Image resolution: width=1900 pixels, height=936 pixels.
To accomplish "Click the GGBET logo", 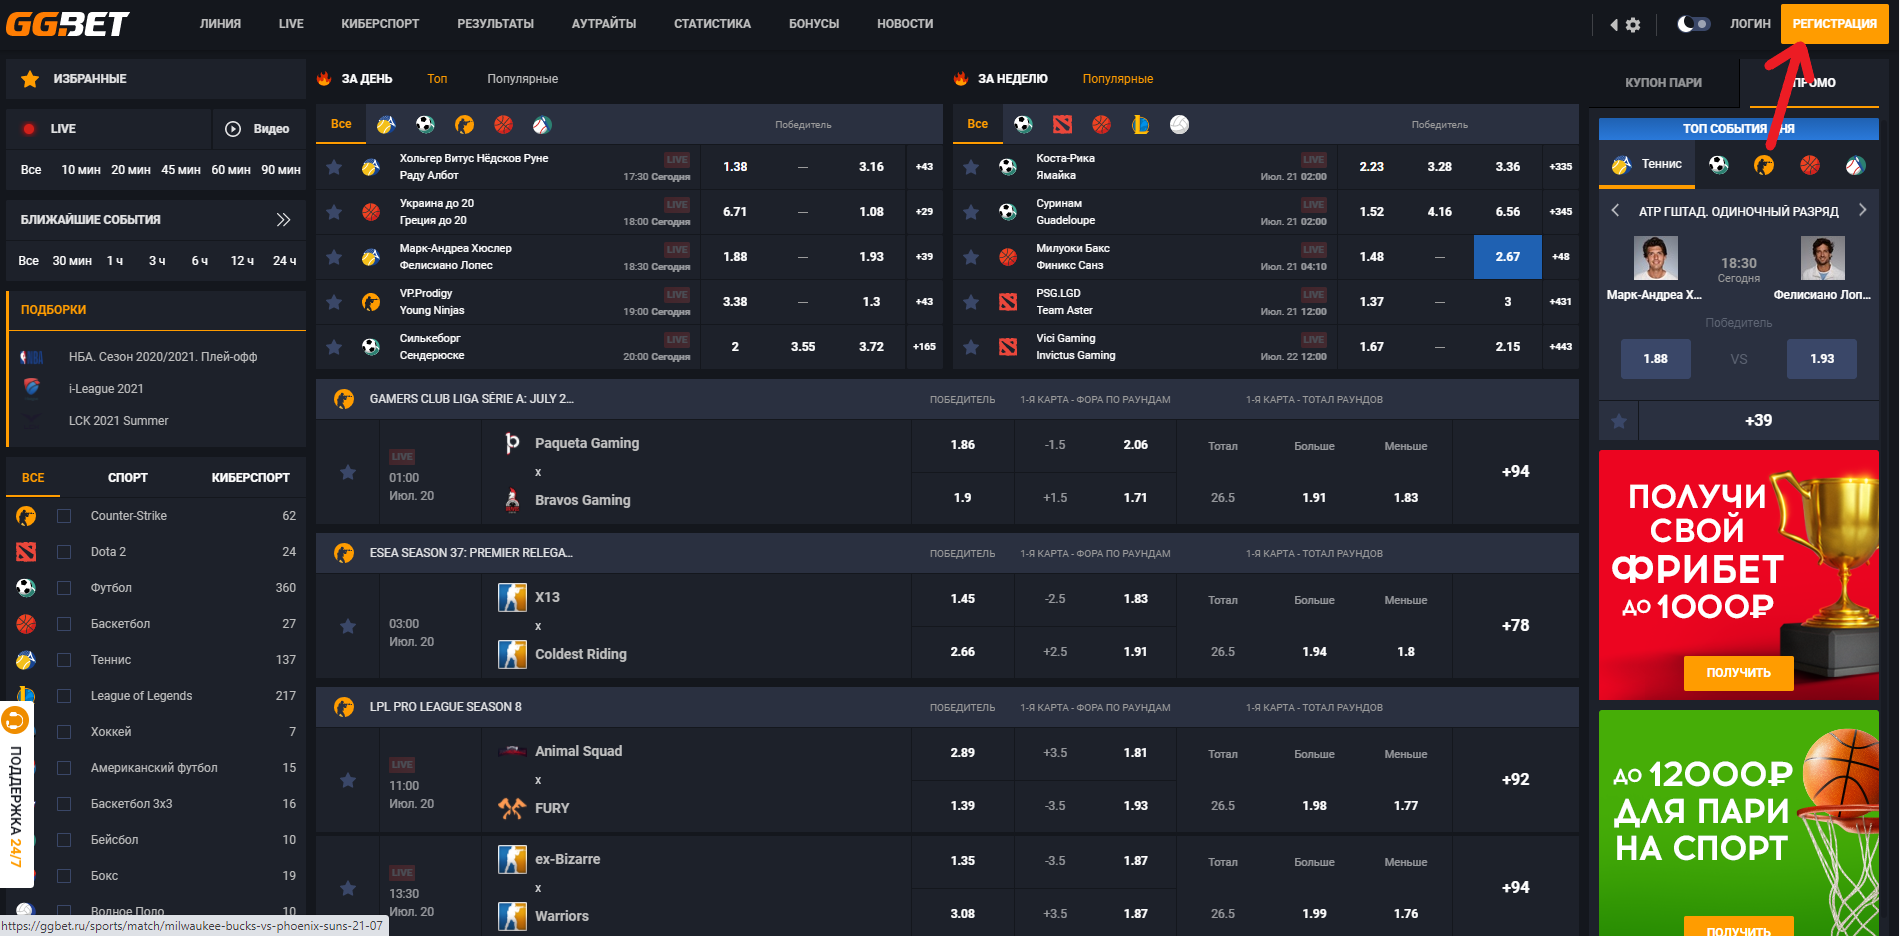I will click(68, 24).
